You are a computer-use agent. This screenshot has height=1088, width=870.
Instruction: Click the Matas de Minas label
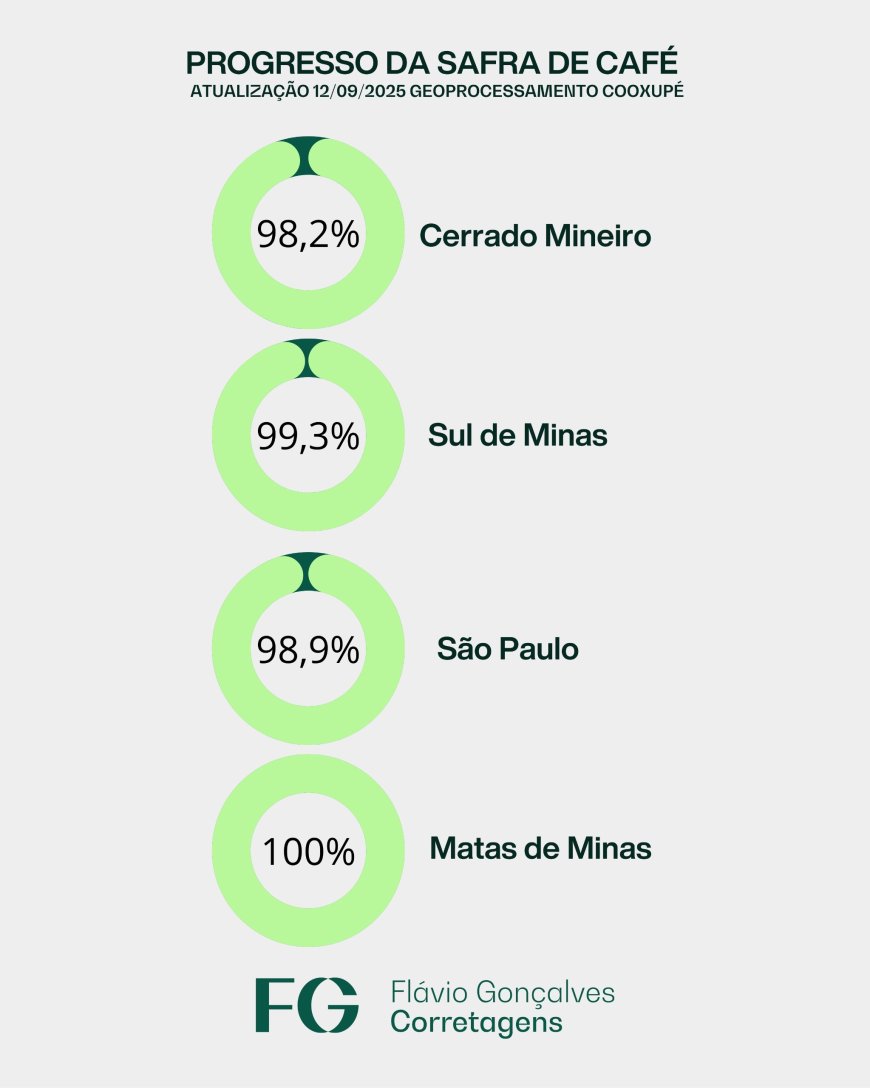tap(540, 848)
